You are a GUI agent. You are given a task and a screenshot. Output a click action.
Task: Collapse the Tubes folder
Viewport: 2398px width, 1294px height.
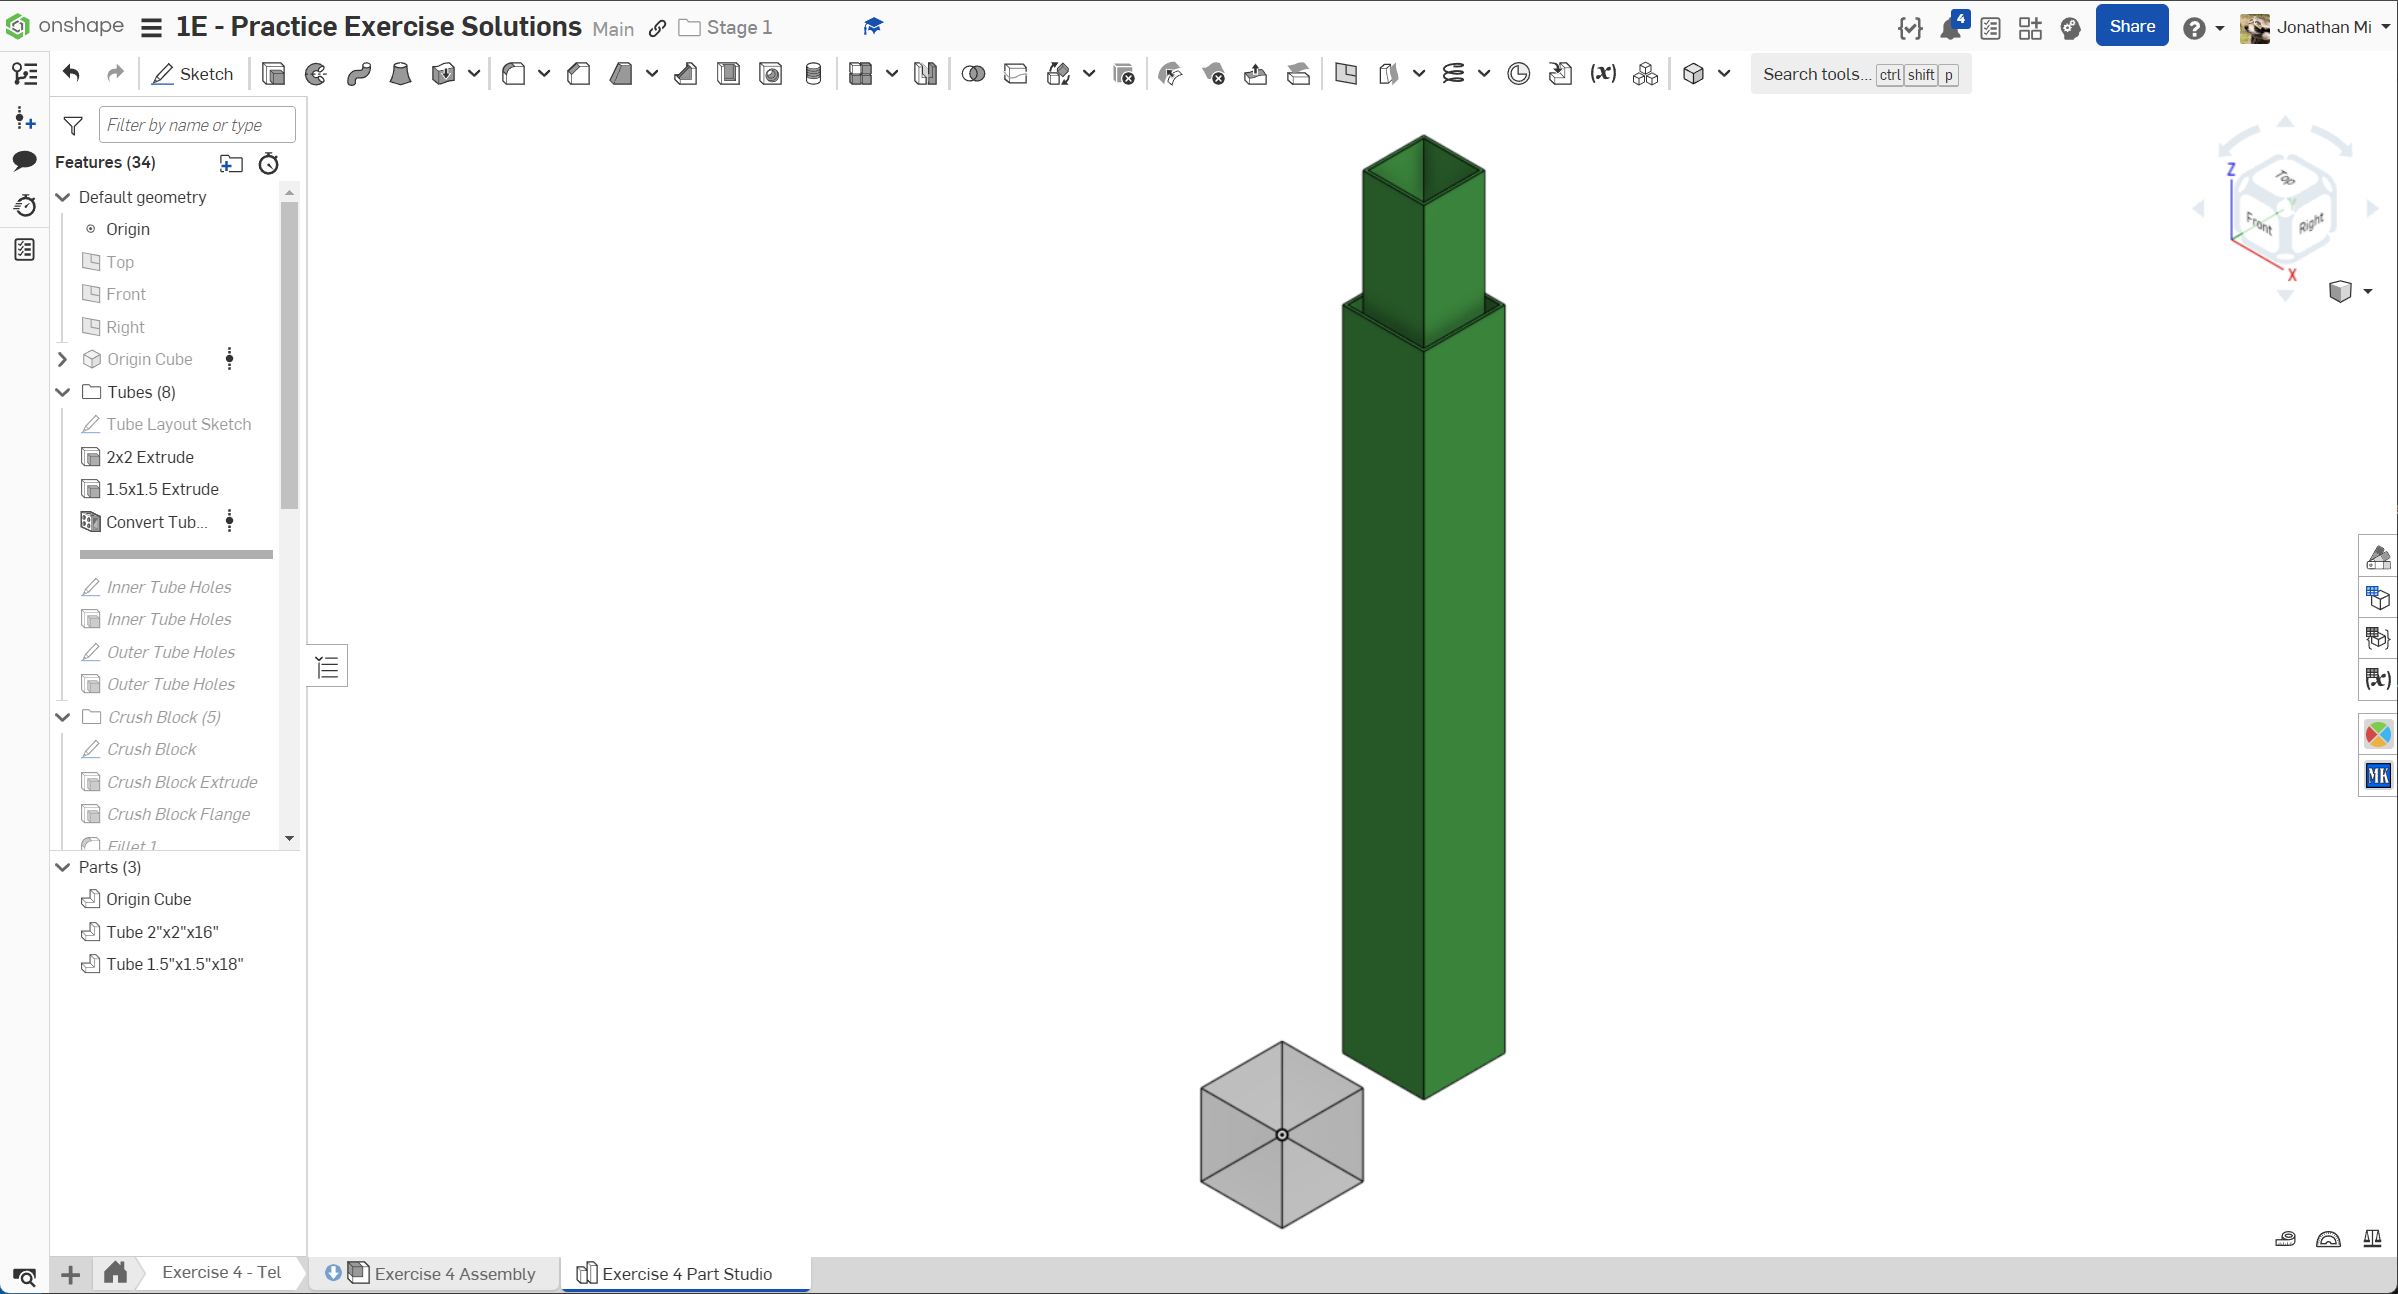[63, 392]
